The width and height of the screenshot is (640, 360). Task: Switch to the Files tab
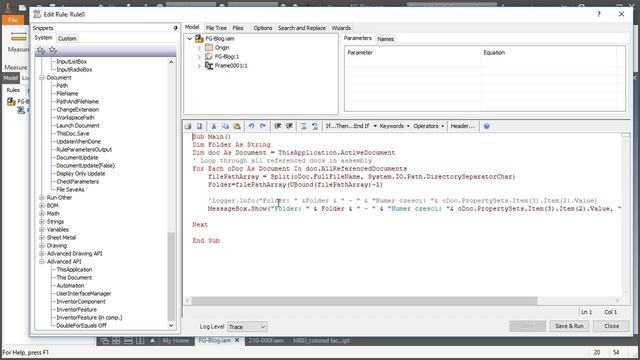tap(238, 28)
